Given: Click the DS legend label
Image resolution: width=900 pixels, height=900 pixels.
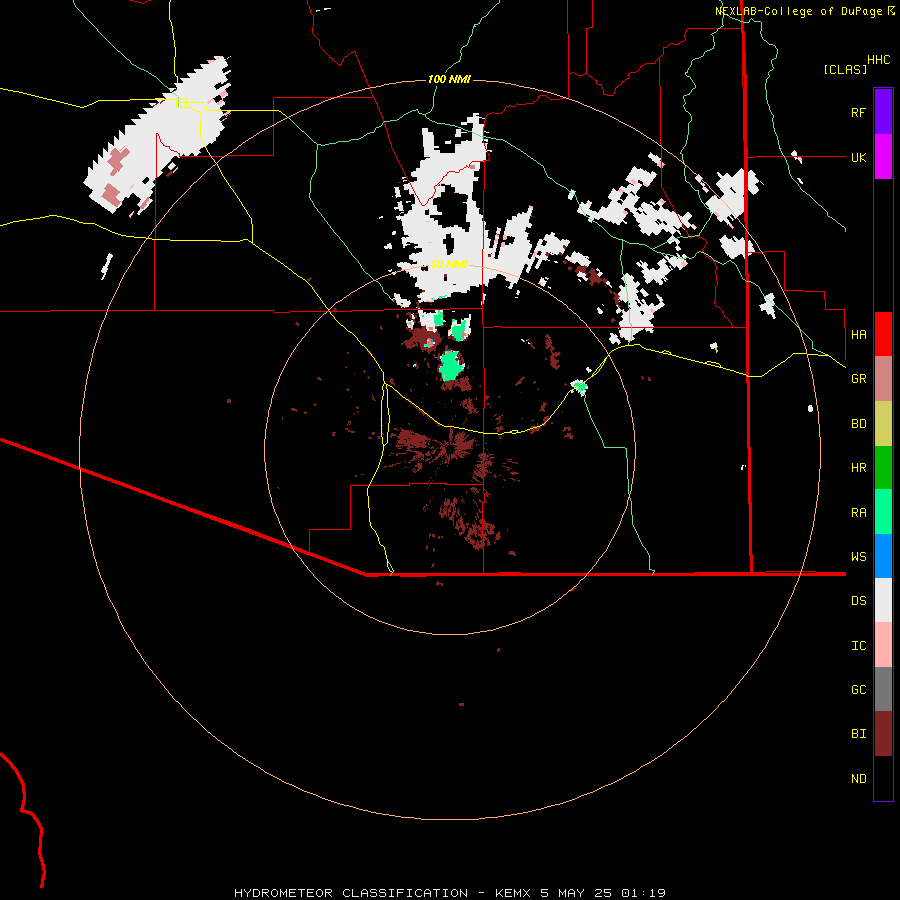Looking at the screenshot, I should (x=858, y=601).
